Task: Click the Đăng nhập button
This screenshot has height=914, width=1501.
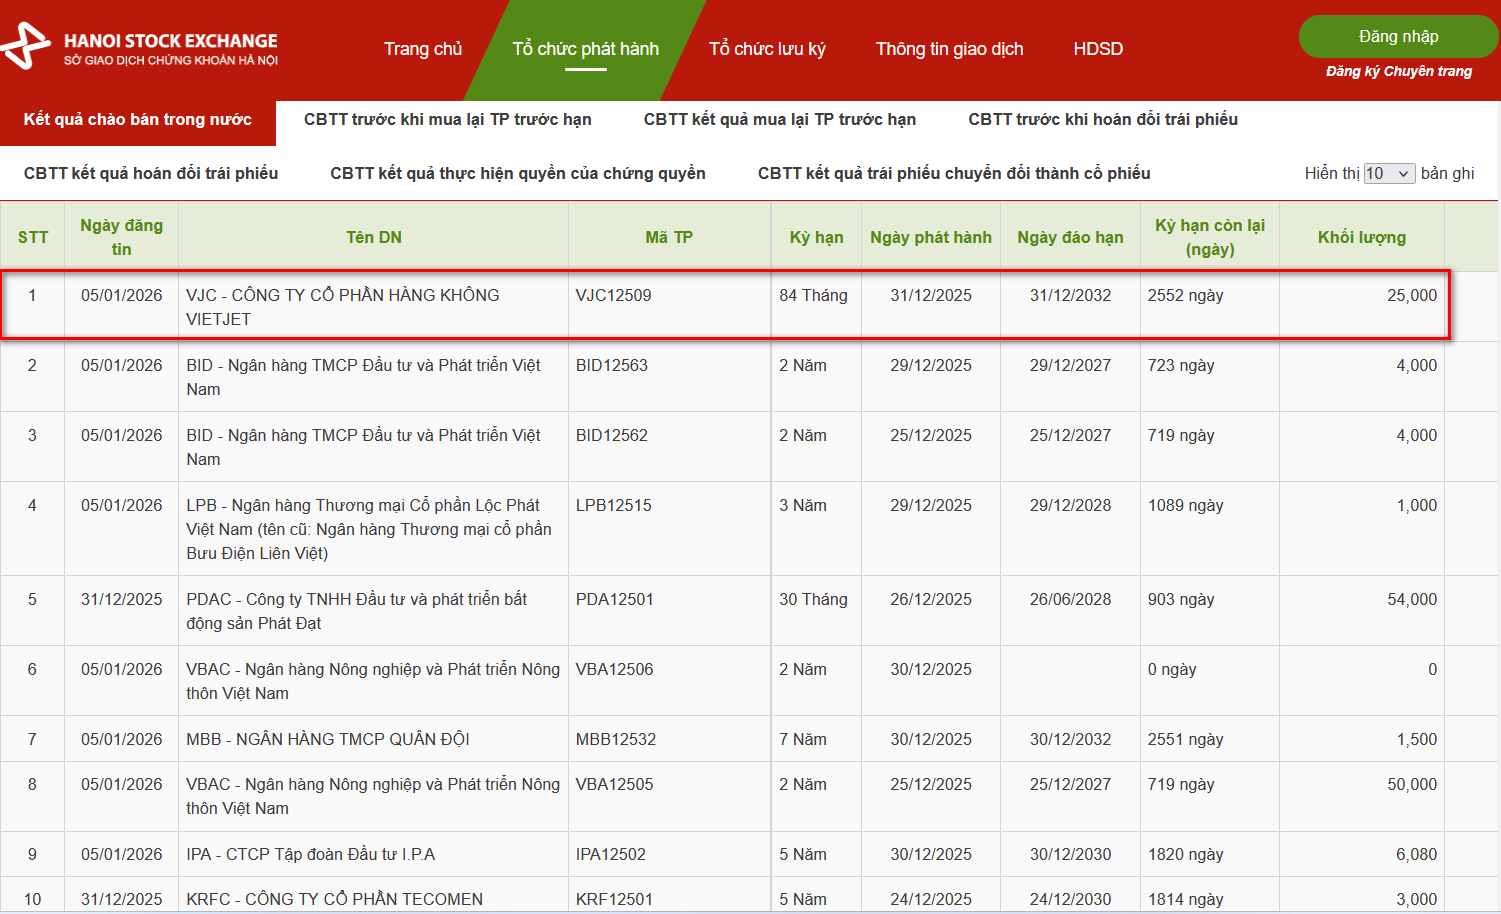Action: click(x=1398, y=37)
